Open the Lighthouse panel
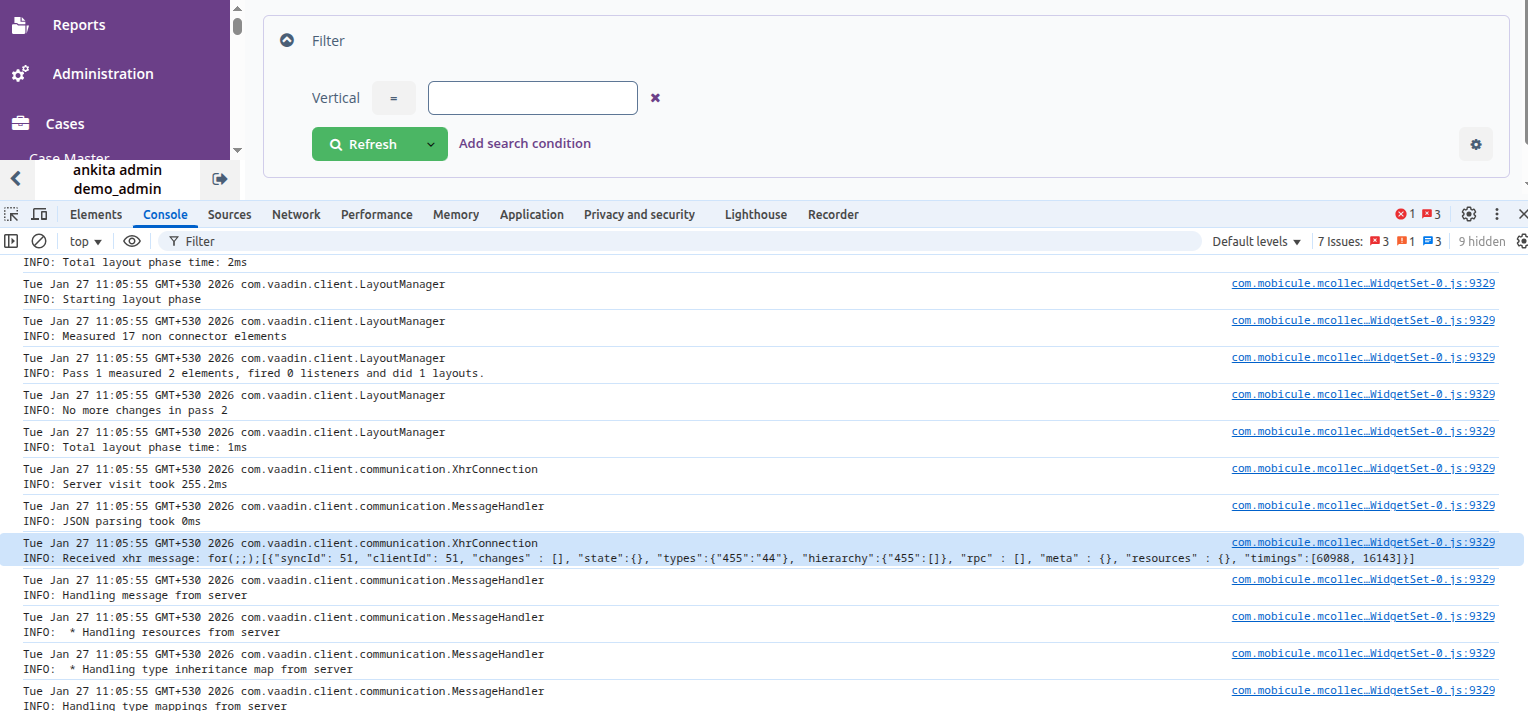 pos(756,214)
